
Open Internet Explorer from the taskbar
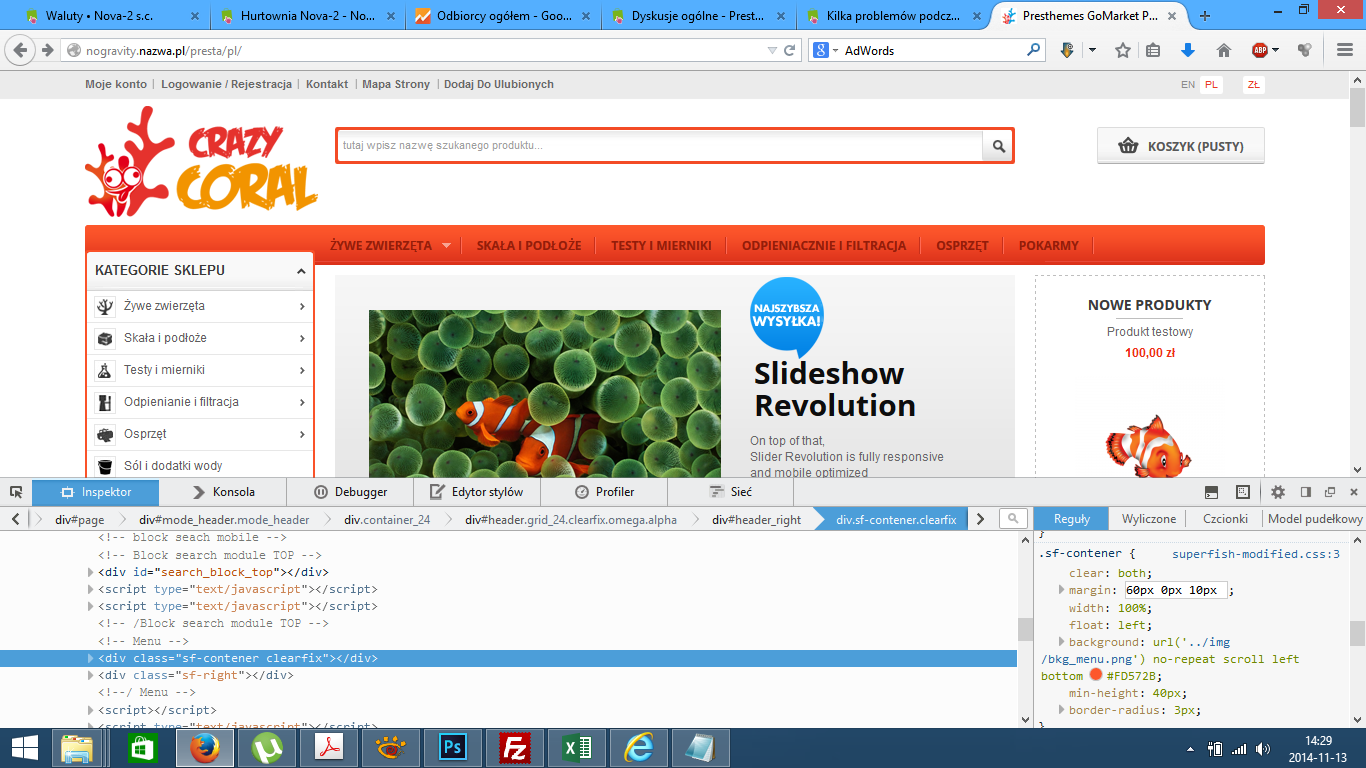(638, 748)
